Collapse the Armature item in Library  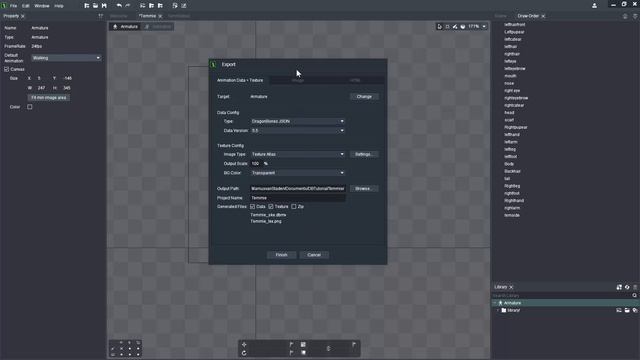(495, 303)
